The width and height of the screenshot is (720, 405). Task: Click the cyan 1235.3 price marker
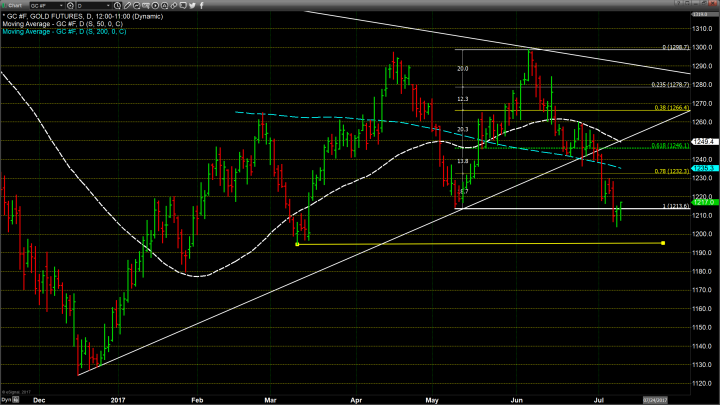coord(705,168)
